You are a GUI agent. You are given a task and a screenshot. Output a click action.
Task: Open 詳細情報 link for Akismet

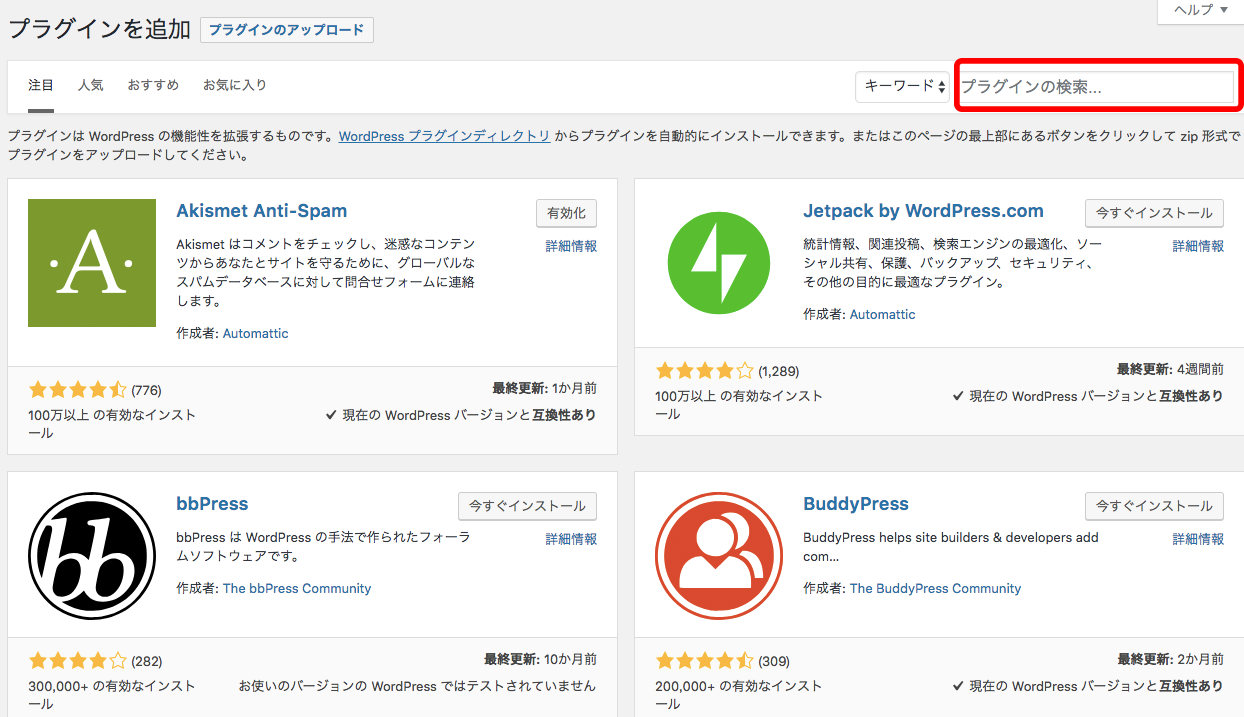[571, 246]
